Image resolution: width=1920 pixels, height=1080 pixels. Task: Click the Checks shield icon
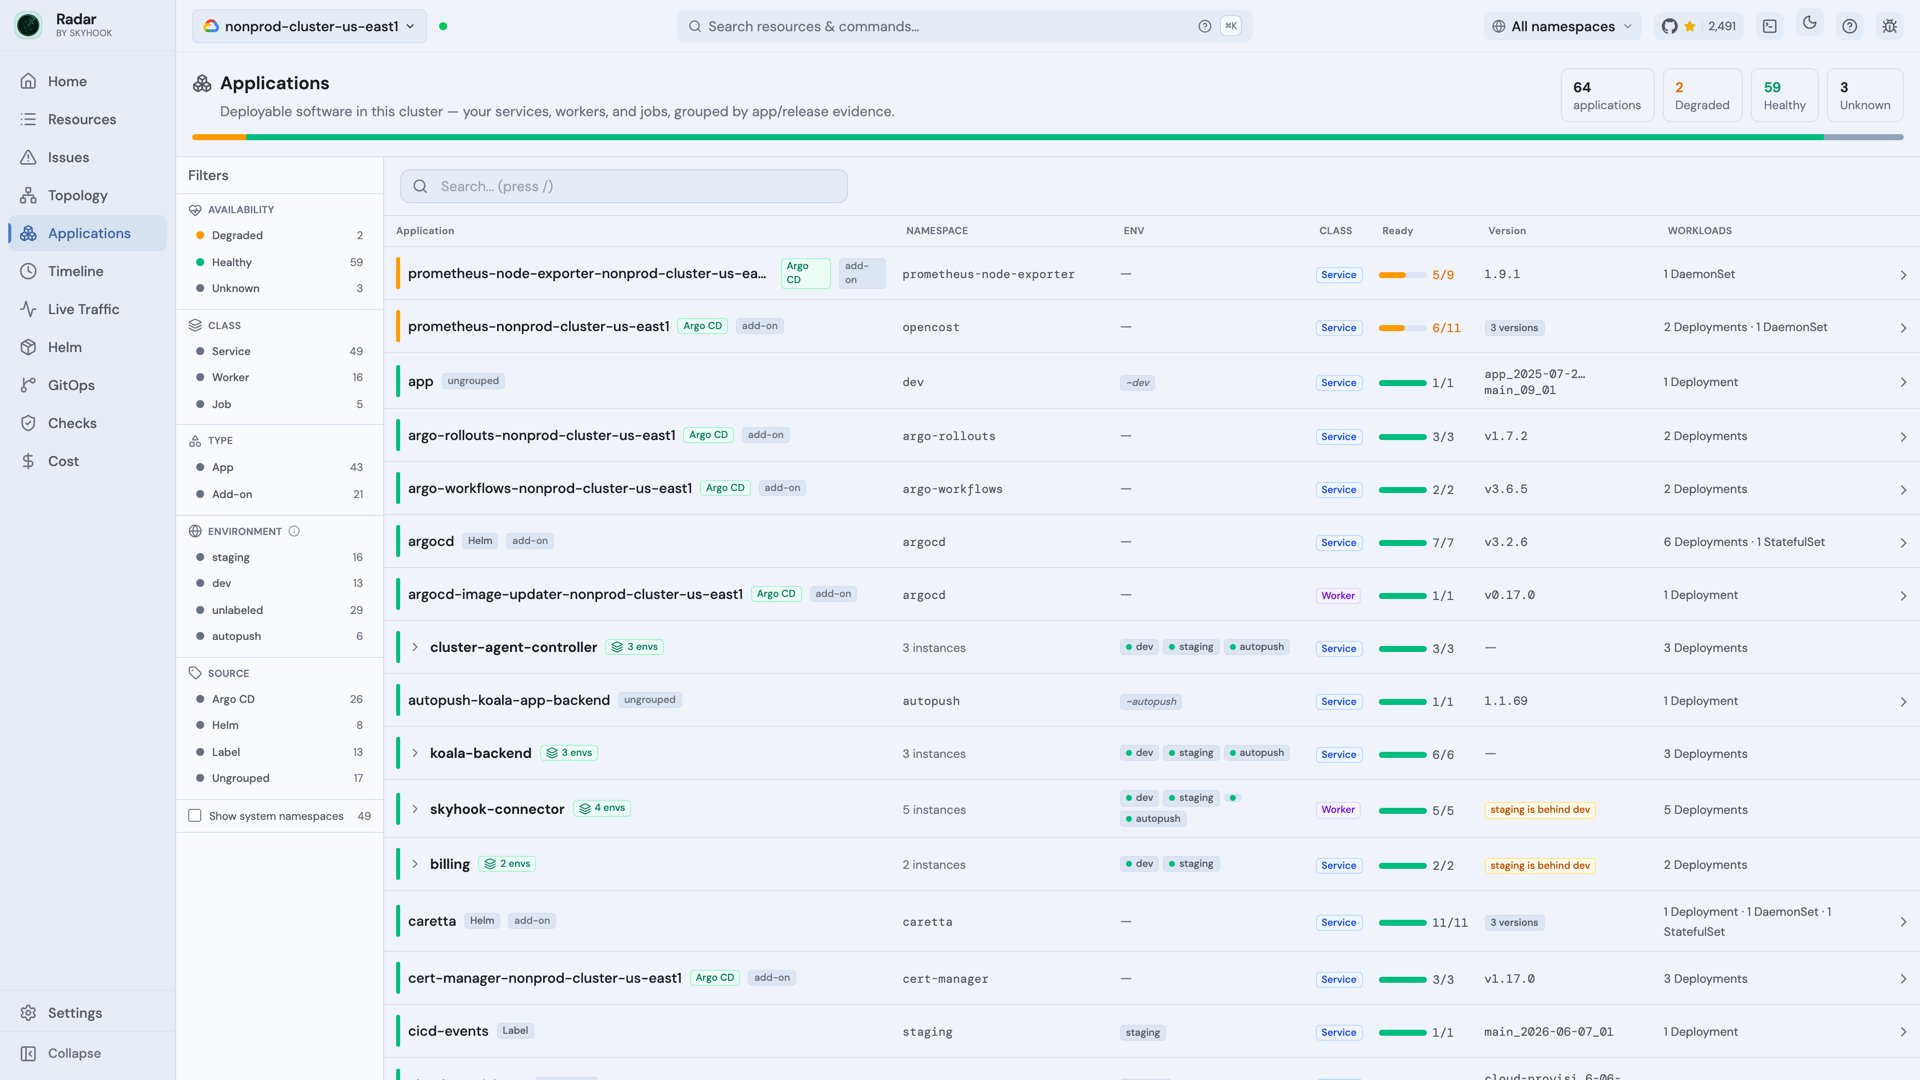(28, 423)
